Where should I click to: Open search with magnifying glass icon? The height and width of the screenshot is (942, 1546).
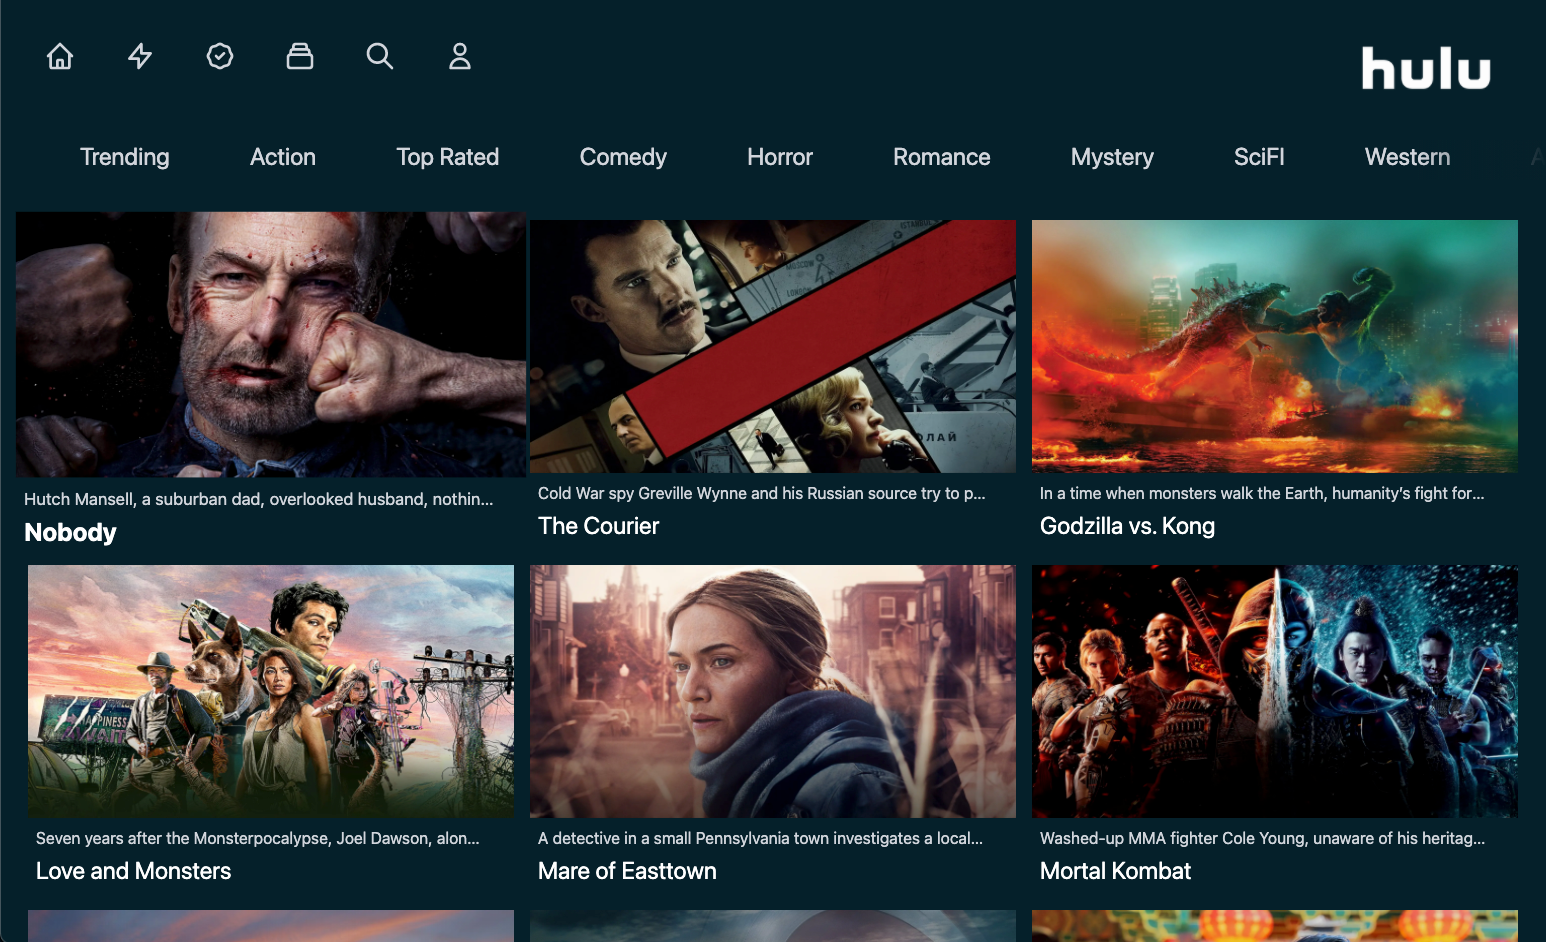coord(380,56)
